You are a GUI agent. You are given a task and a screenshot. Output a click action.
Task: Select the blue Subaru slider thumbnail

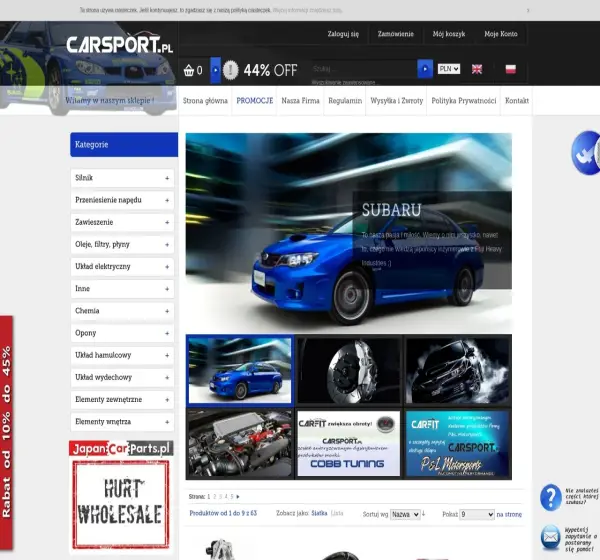(x=240, y=371)
